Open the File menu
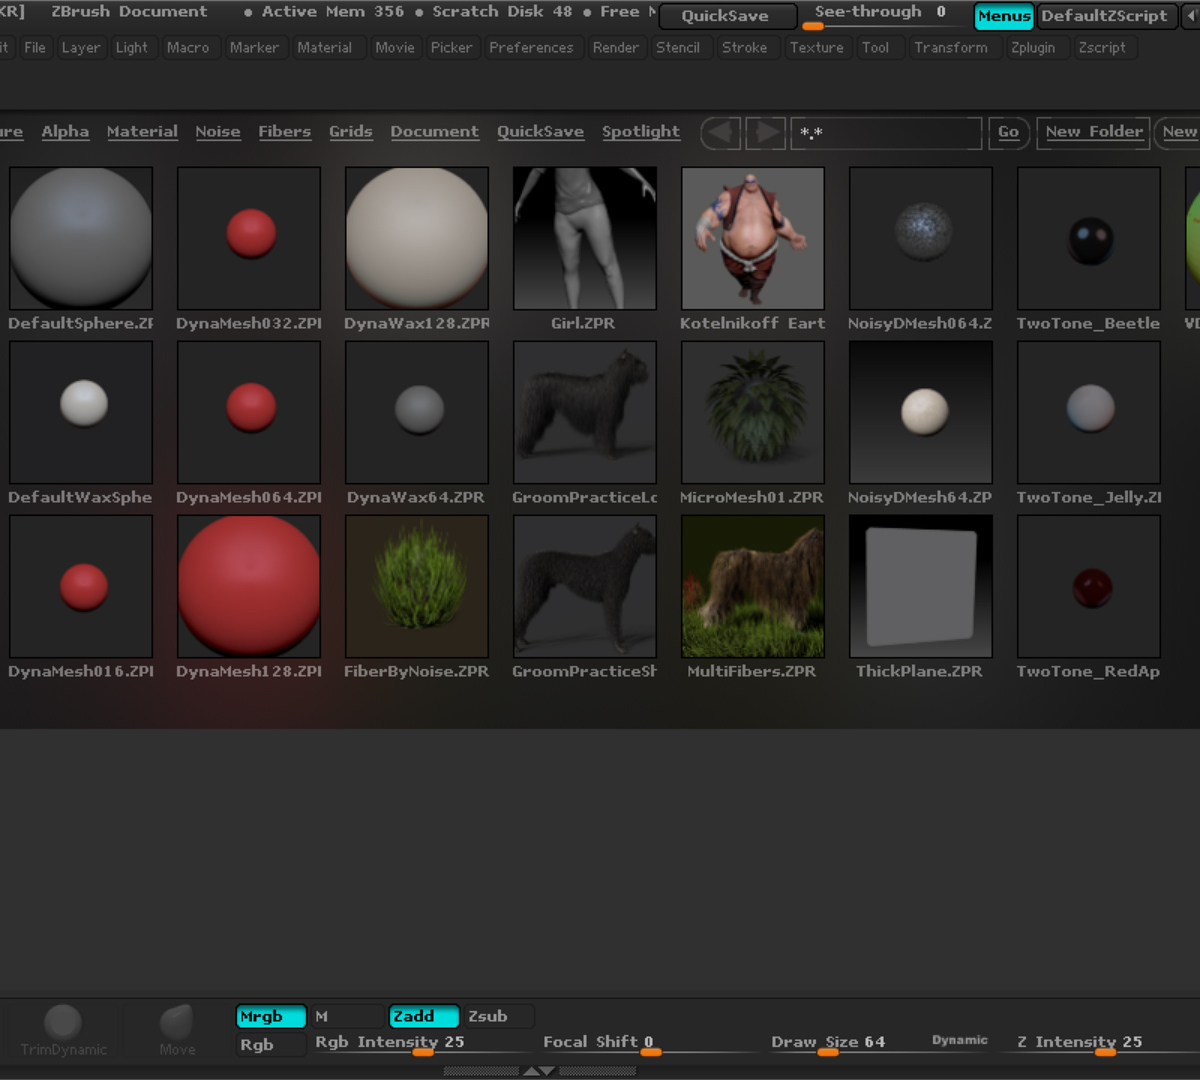The width and height of the screenshot is (1200, 1080). (x=35, y=47)
